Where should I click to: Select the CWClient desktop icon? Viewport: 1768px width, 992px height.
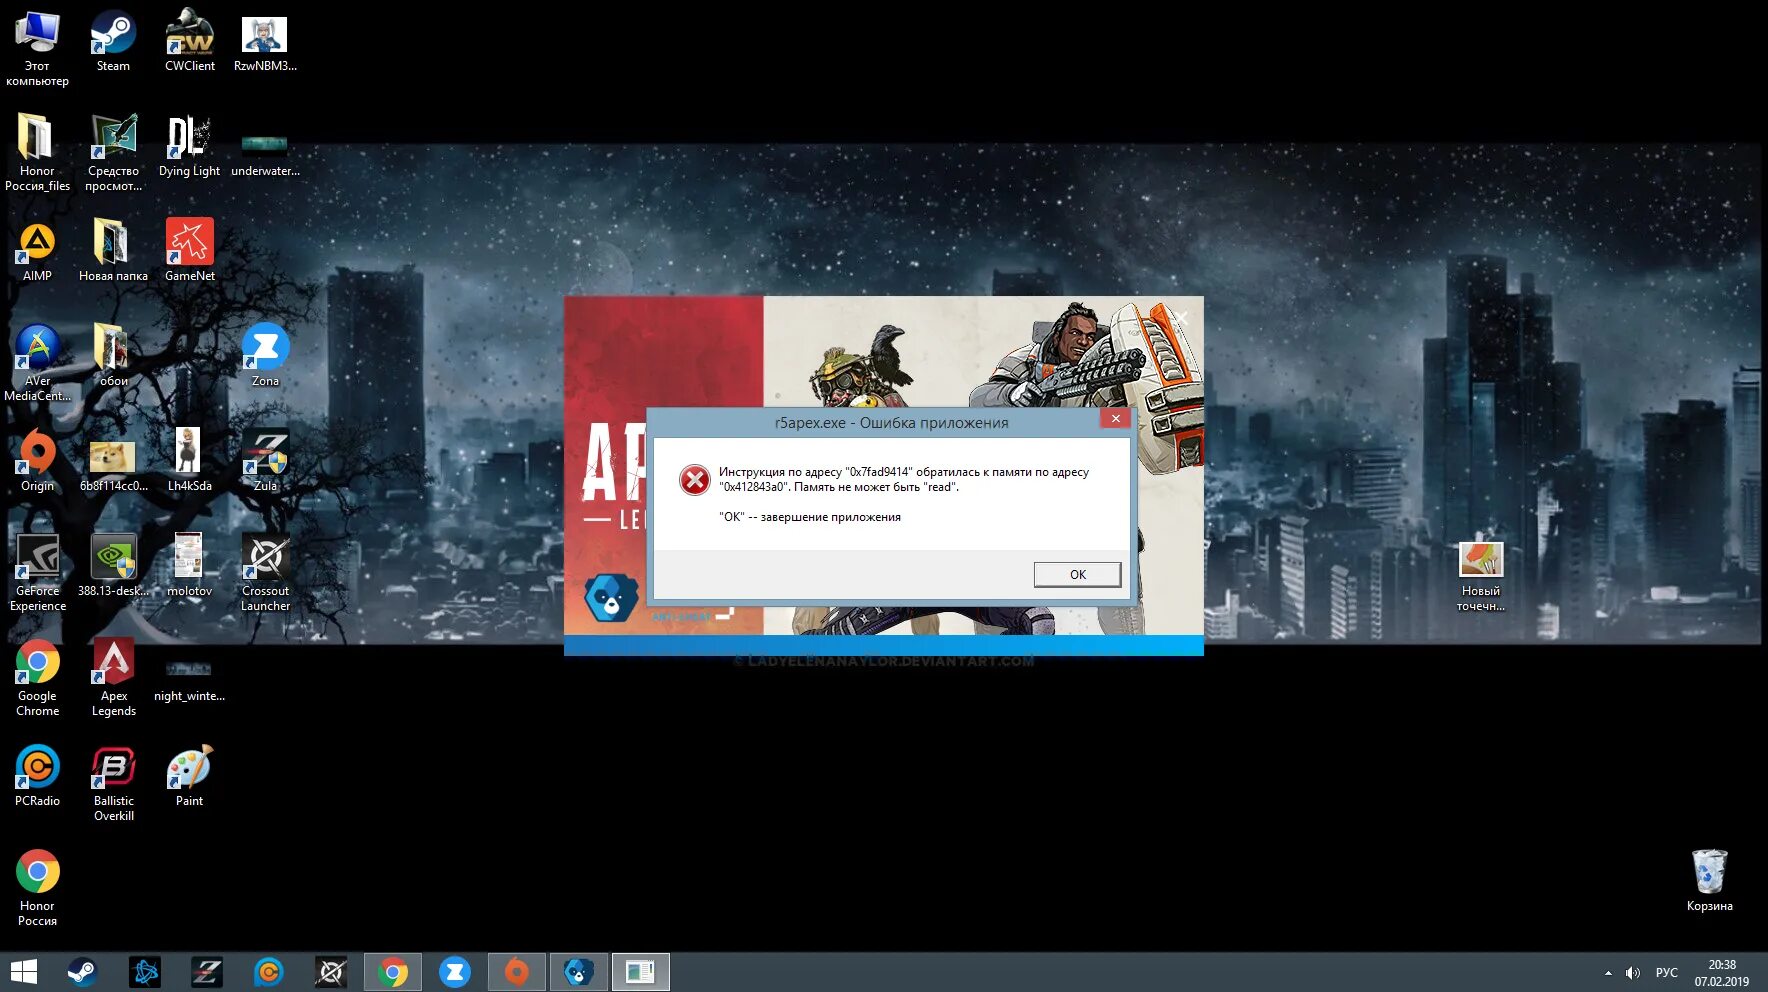[190, 42]
